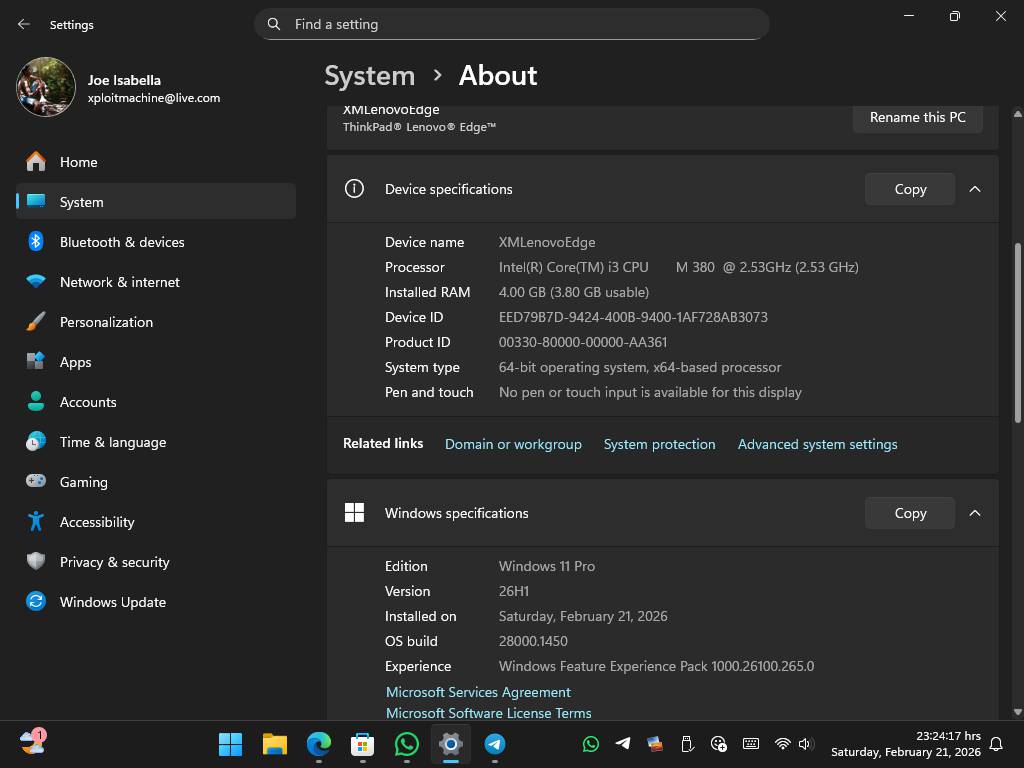Click the Joe Isabella profile picture

pos(46,87)
